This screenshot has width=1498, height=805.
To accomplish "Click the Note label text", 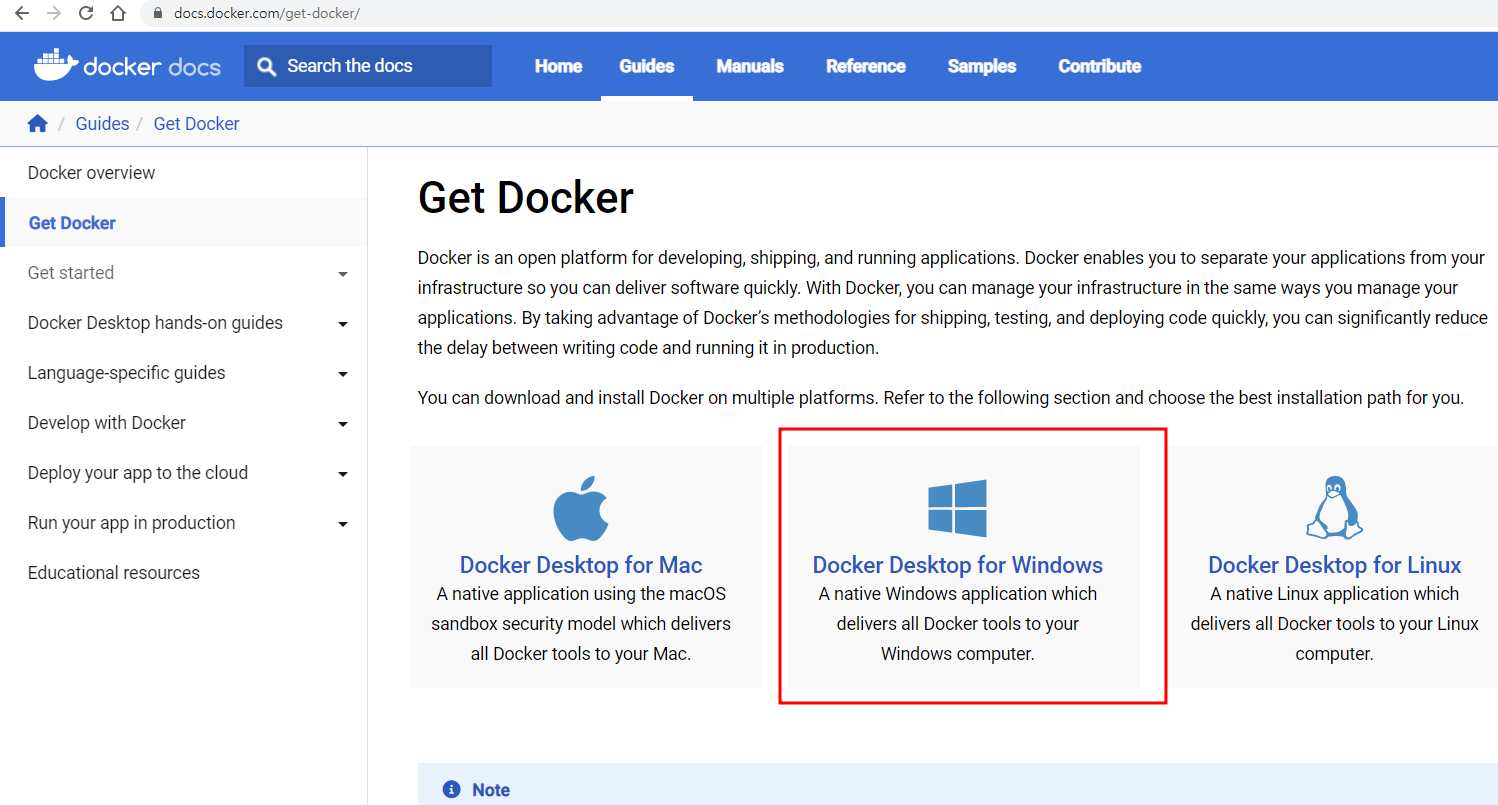I will point(491,790).
